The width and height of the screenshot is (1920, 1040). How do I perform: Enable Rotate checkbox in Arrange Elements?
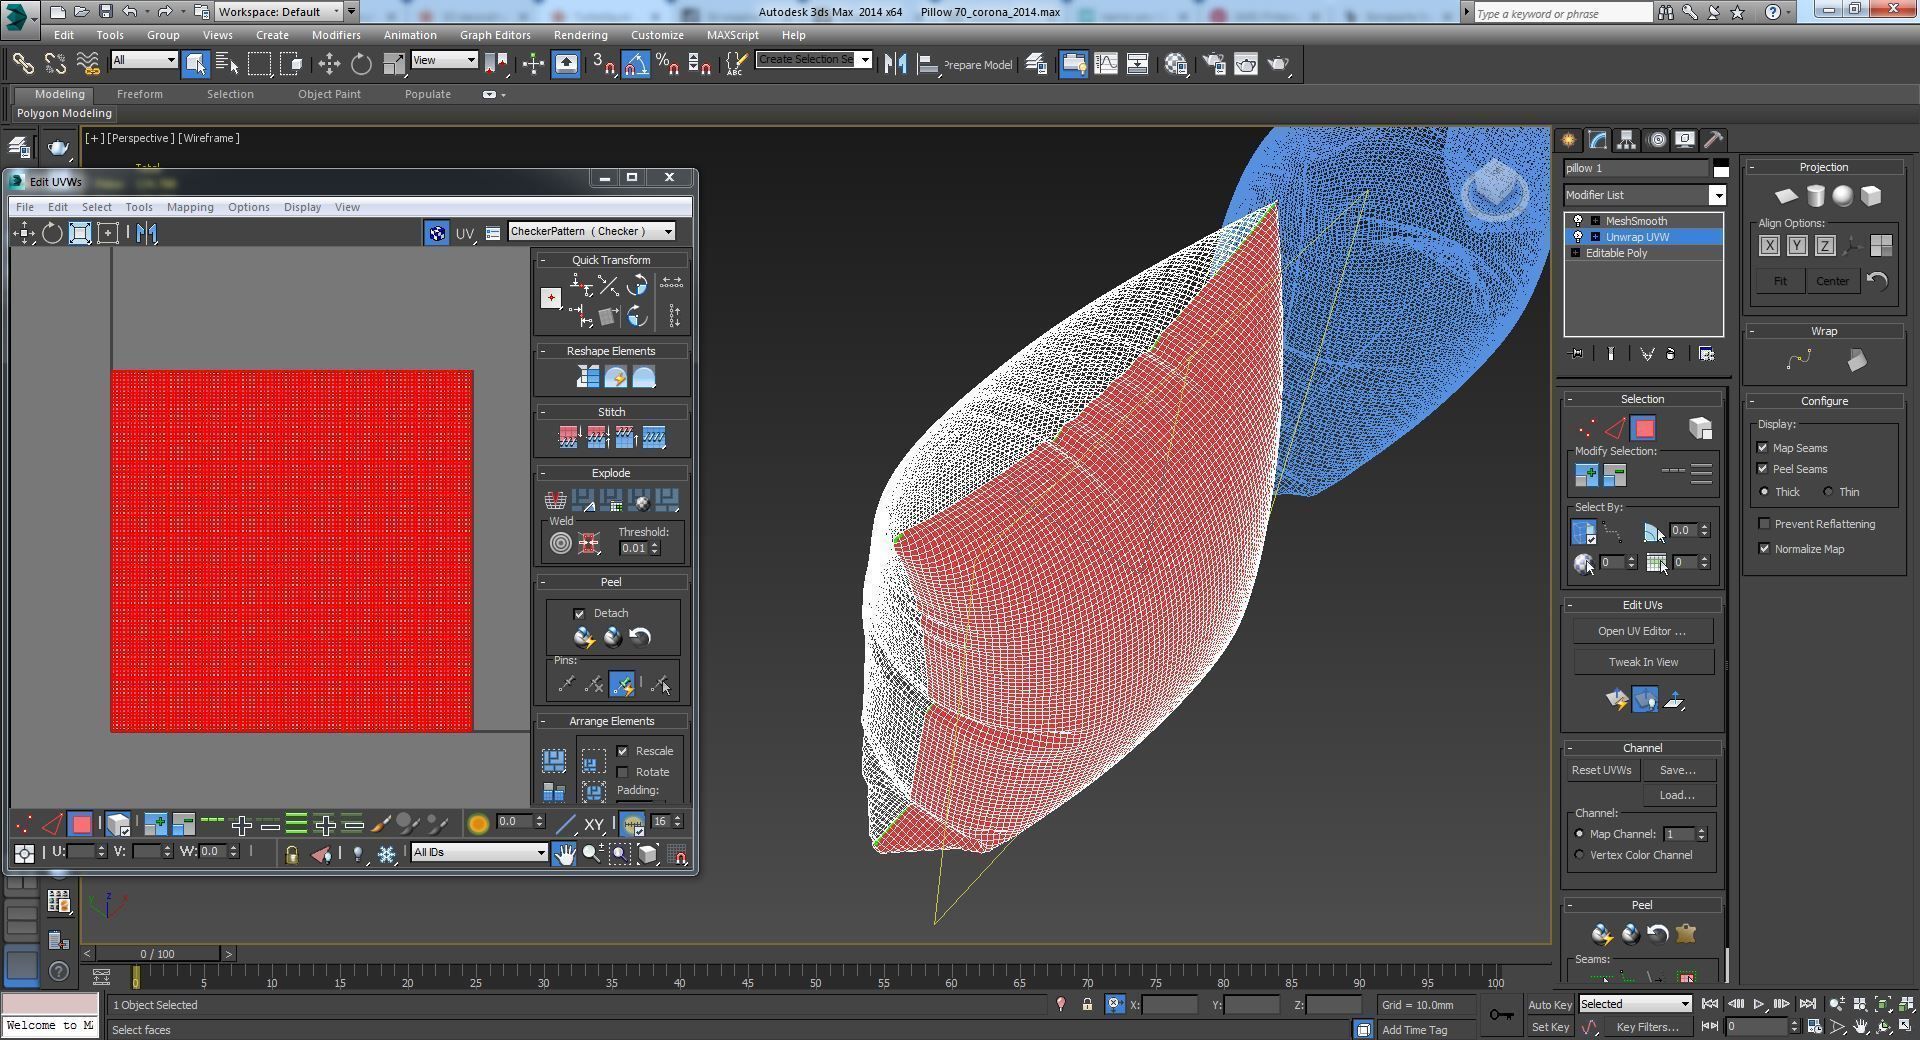click(x=623, y=772)
